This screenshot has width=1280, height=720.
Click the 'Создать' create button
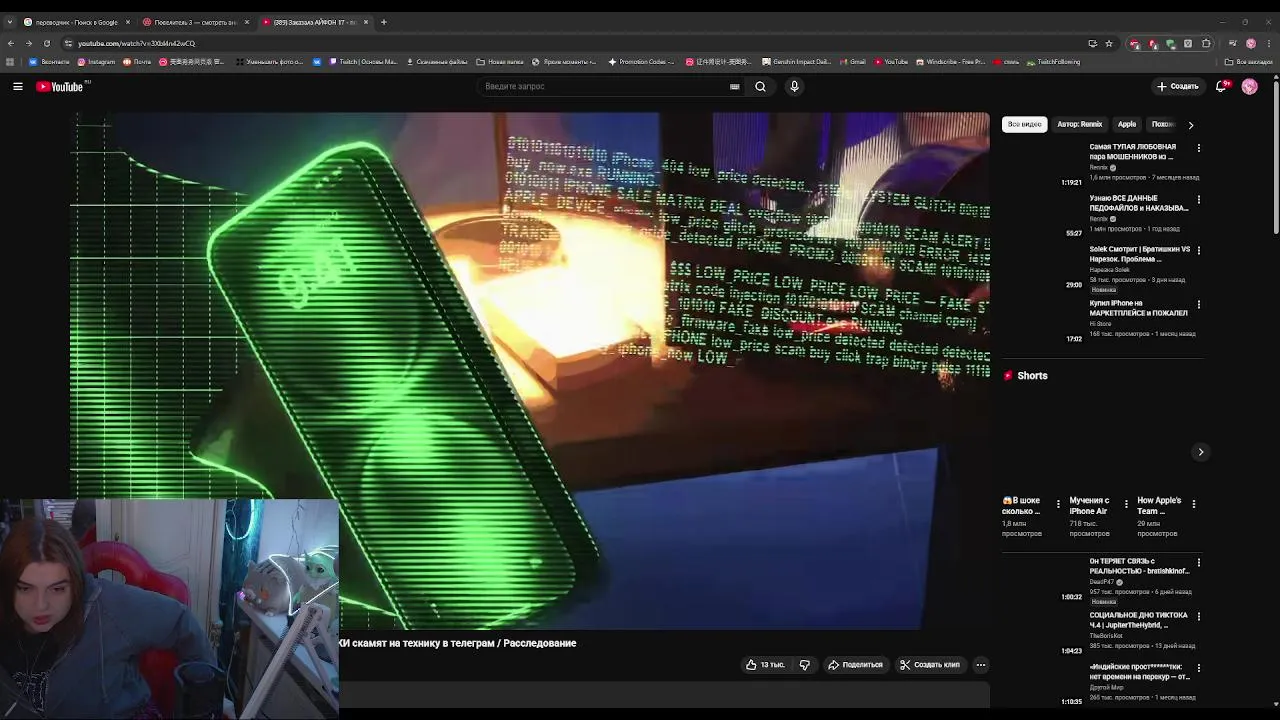[x=1177, y=87]
